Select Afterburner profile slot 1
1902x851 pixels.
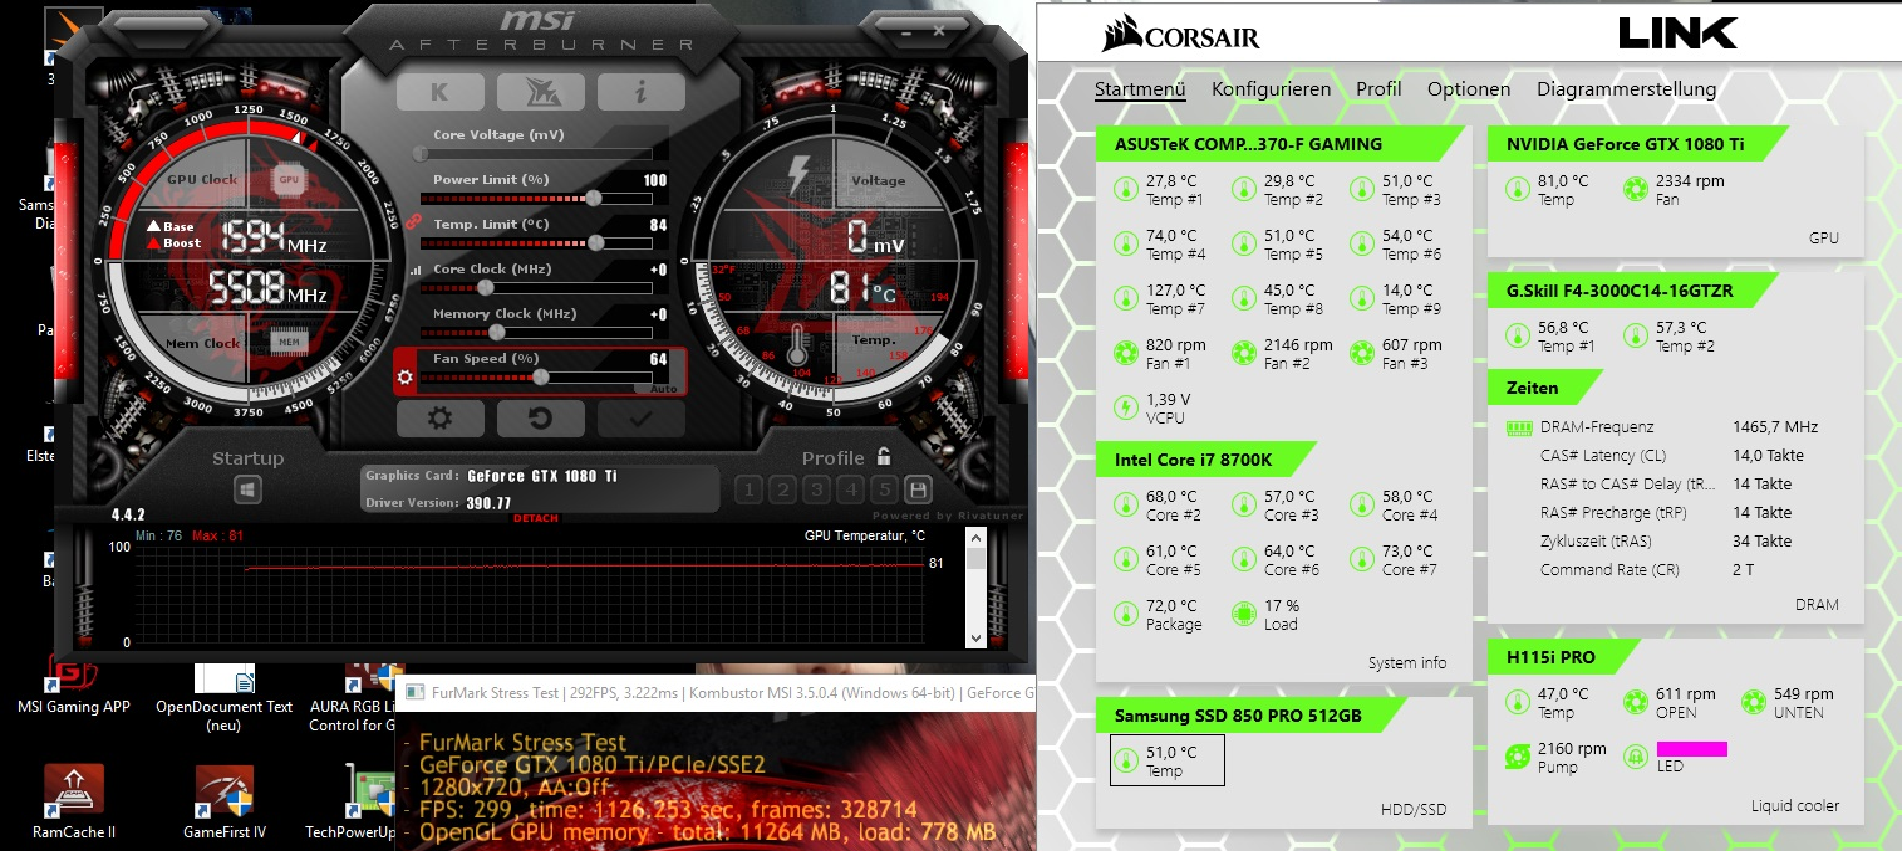(749, 489)
